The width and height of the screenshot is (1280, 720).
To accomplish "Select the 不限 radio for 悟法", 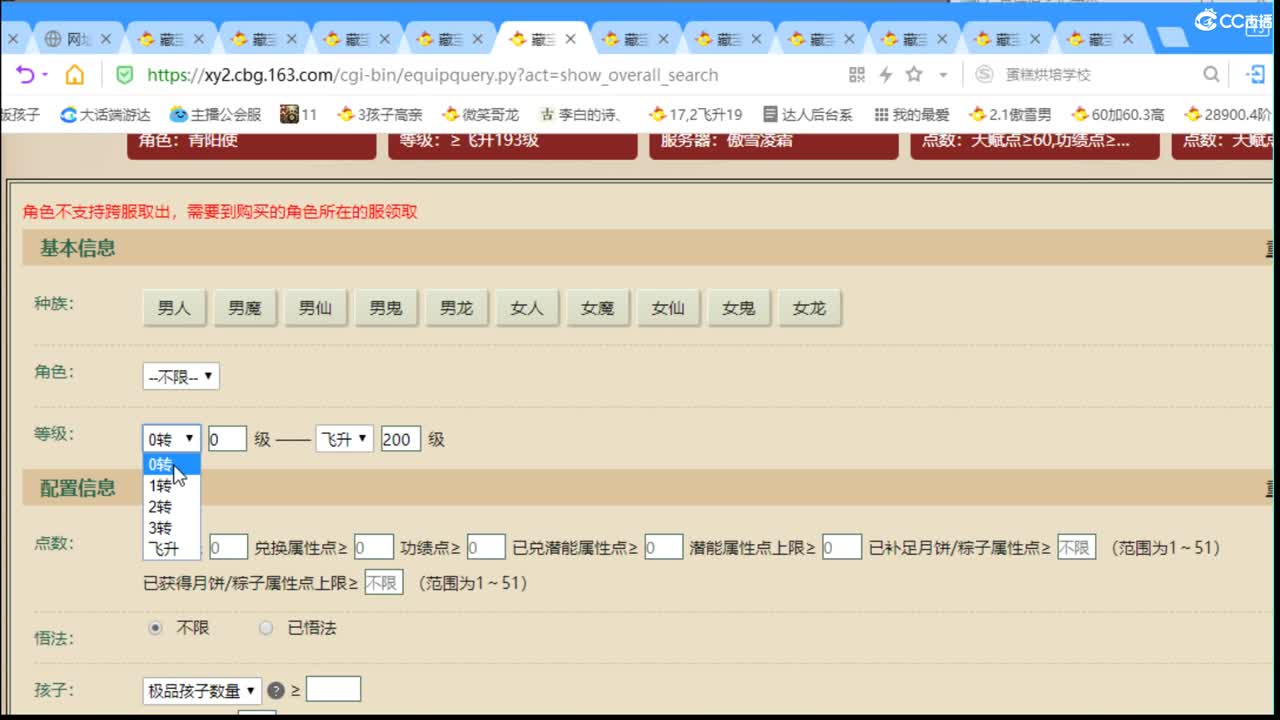I will coord(155,628).
